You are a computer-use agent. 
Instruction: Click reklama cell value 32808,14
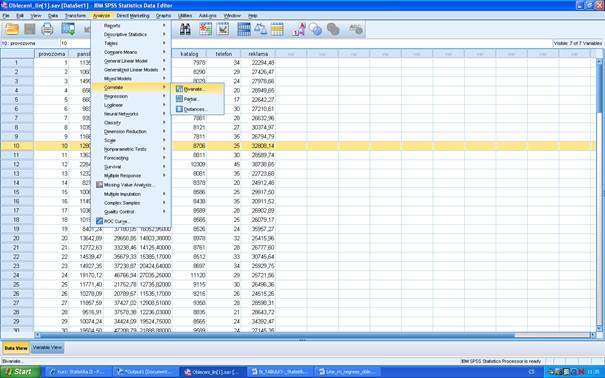pos(258,146)
